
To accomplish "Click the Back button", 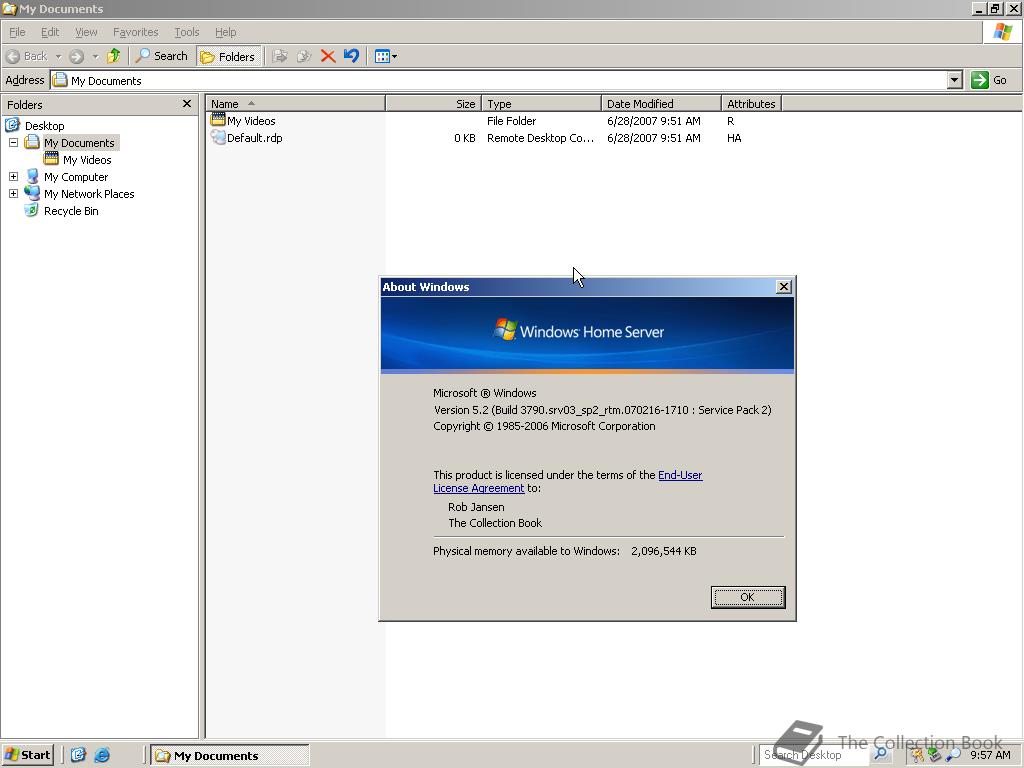I will 27,56.
